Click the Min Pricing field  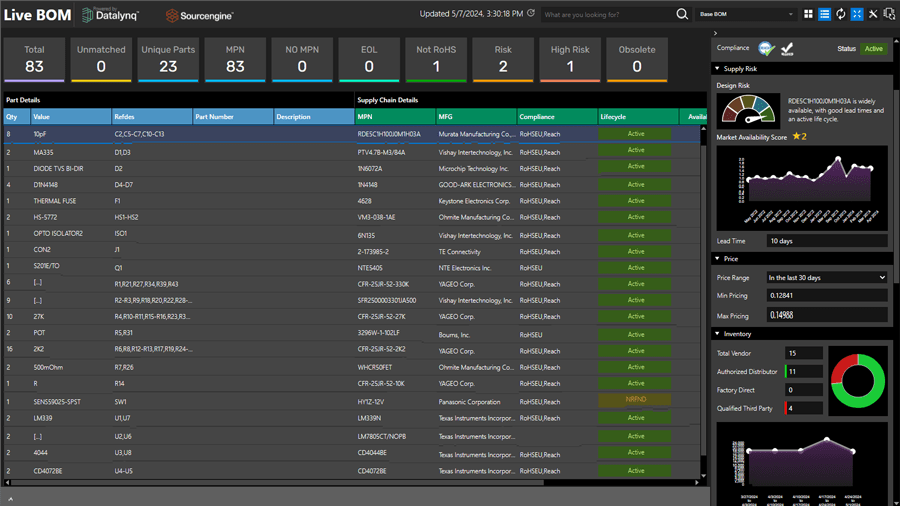point(827,295)
